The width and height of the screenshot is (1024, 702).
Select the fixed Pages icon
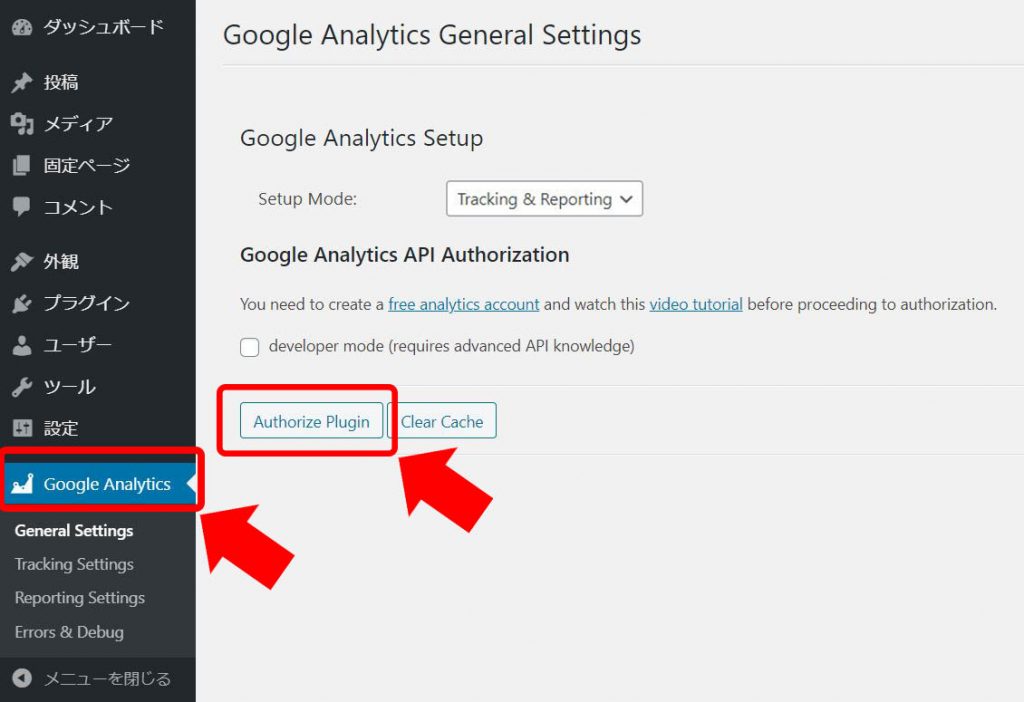22,165
